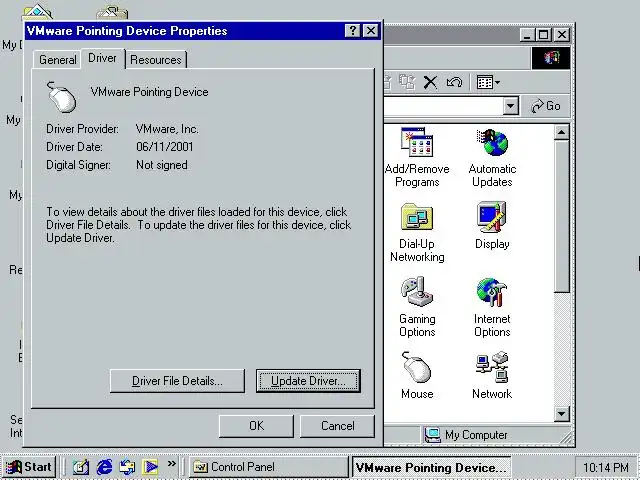The height and width of the screenshot is (480, 640).
Task: Click the My Computer status bar entry
Action: pyautogui.click(x=466, y=435)
